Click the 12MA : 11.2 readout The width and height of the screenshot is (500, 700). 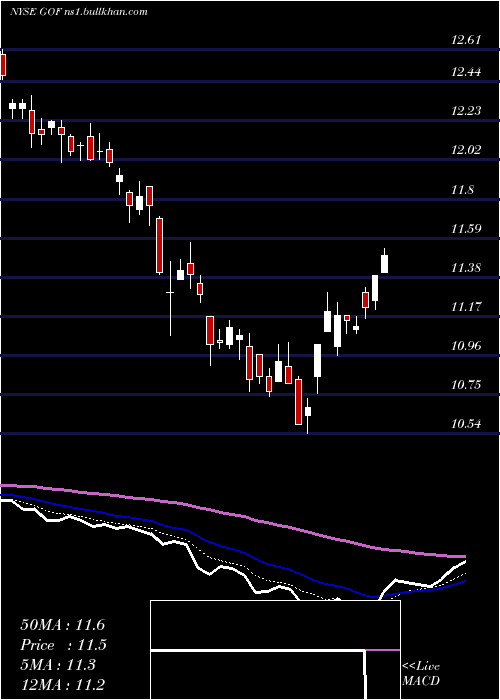(x=62, y=685)
